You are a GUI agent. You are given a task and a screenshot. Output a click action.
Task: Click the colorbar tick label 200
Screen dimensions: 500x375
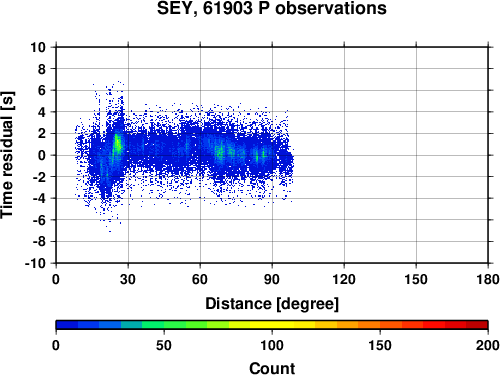(488, 345)
